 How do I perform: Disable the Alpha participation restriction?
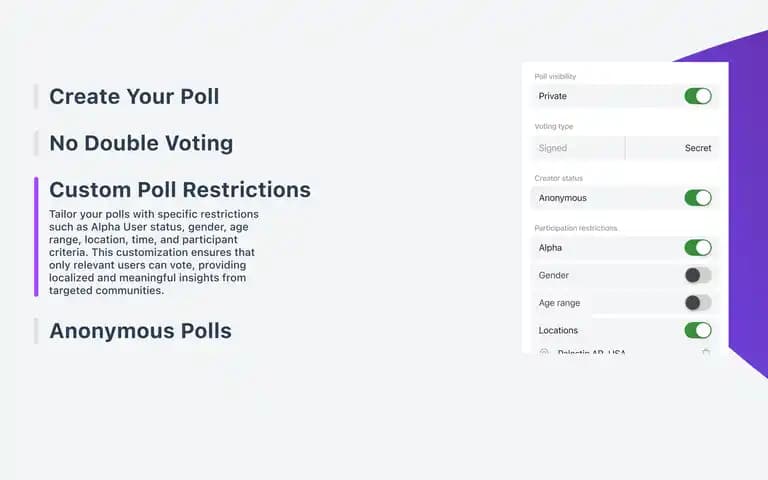coord(697,248)
